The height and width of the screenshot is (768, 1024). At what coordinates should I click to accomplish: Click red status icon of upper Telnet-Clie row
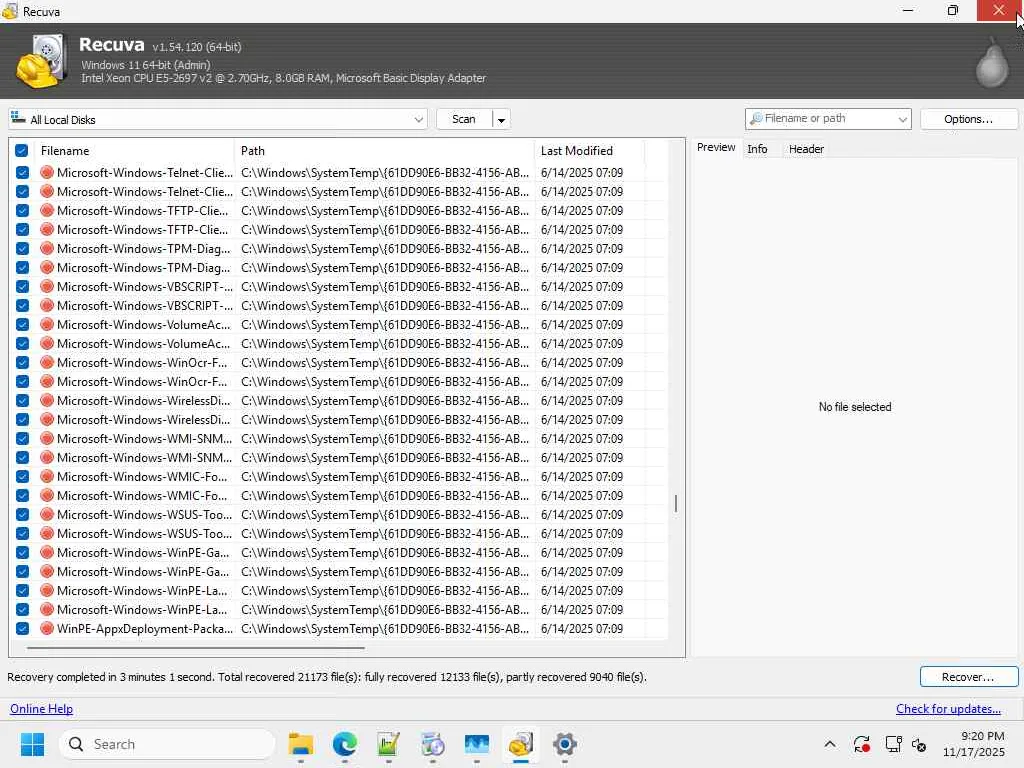tap(46, 172)
